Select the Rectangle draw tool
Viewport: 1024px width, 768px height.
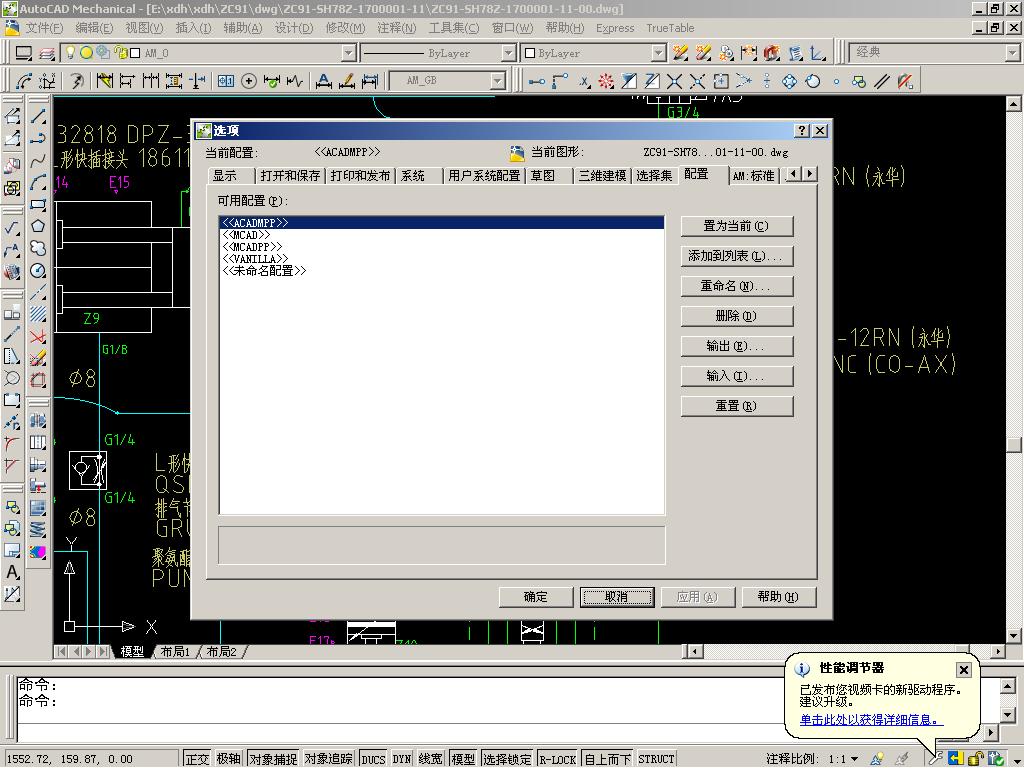pyautogui.click(x=38, y=204)
